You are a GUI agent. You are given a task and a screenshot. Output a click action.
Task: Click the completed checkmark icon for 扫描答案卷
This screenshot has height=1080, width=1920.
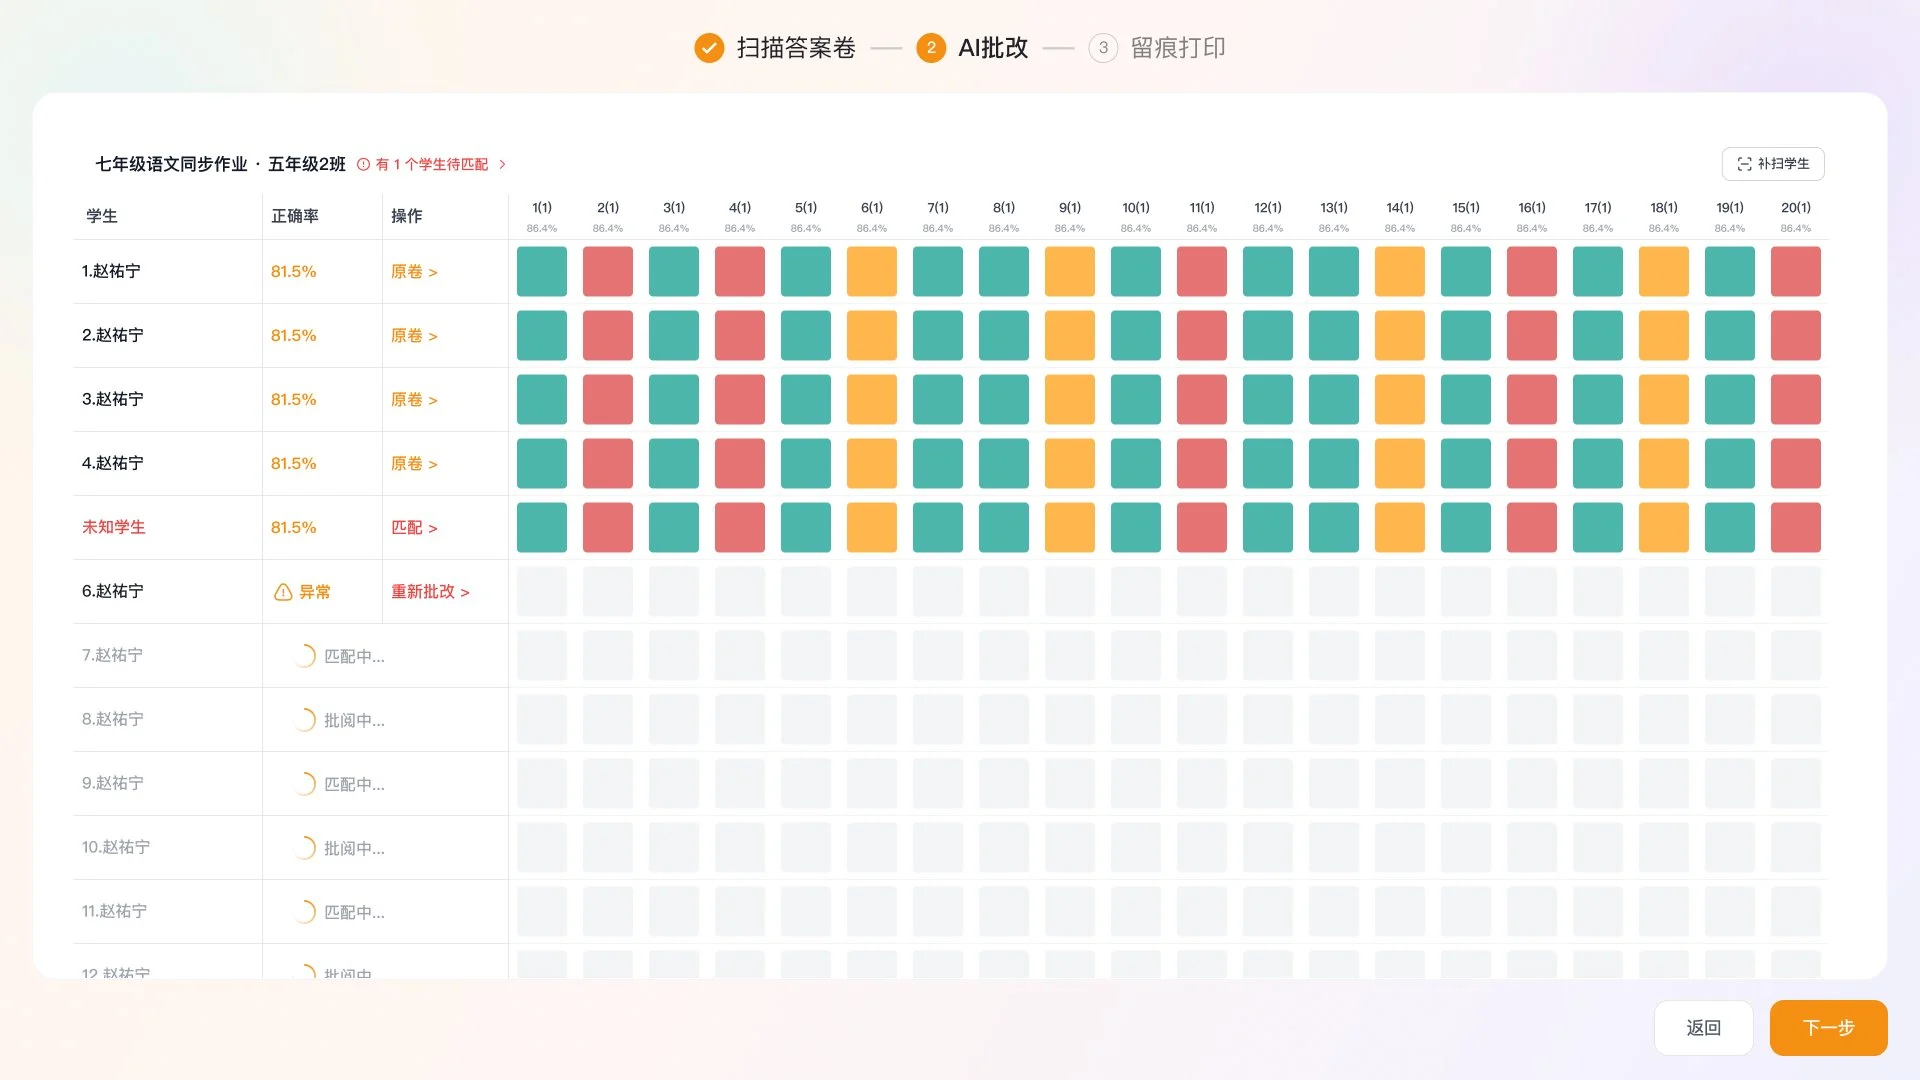tap(709, 48)
